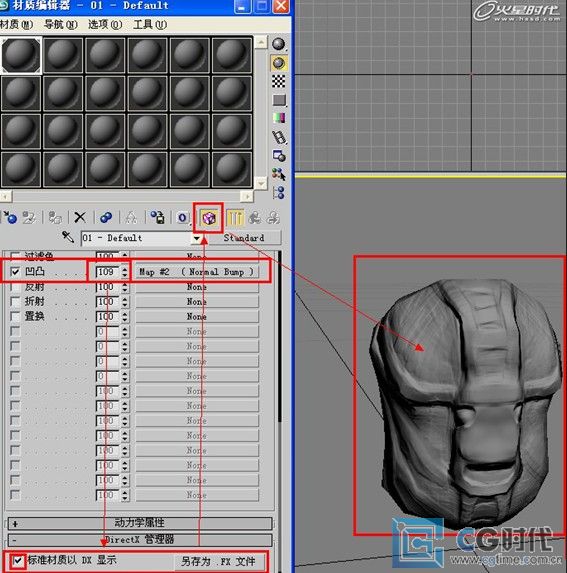Click the 置换 None map button
This screenshot has width=567, height=573.
pyautogui.click(x=197, y=316)
